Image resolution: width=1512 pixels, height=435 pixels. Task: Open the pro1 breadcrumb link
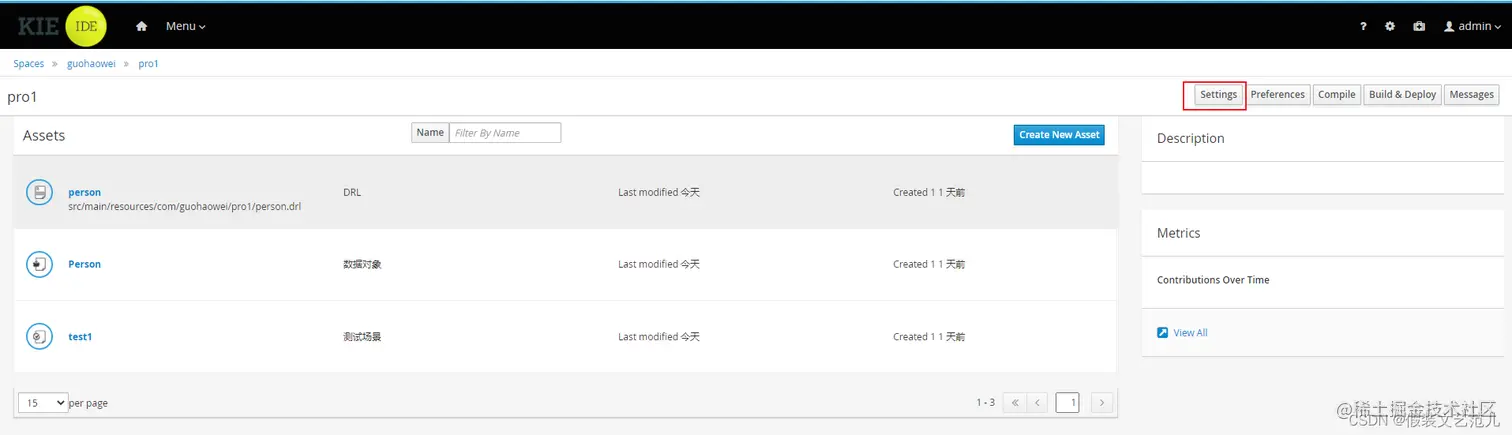[148, 64]
